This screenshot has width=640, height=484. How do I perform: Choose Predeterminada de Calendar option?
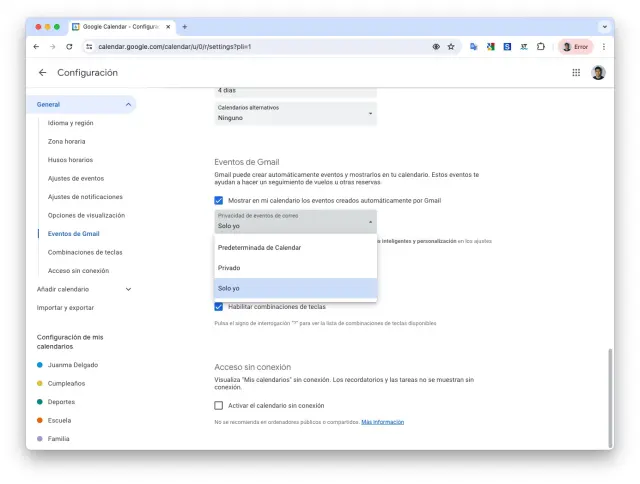point(260,247)
